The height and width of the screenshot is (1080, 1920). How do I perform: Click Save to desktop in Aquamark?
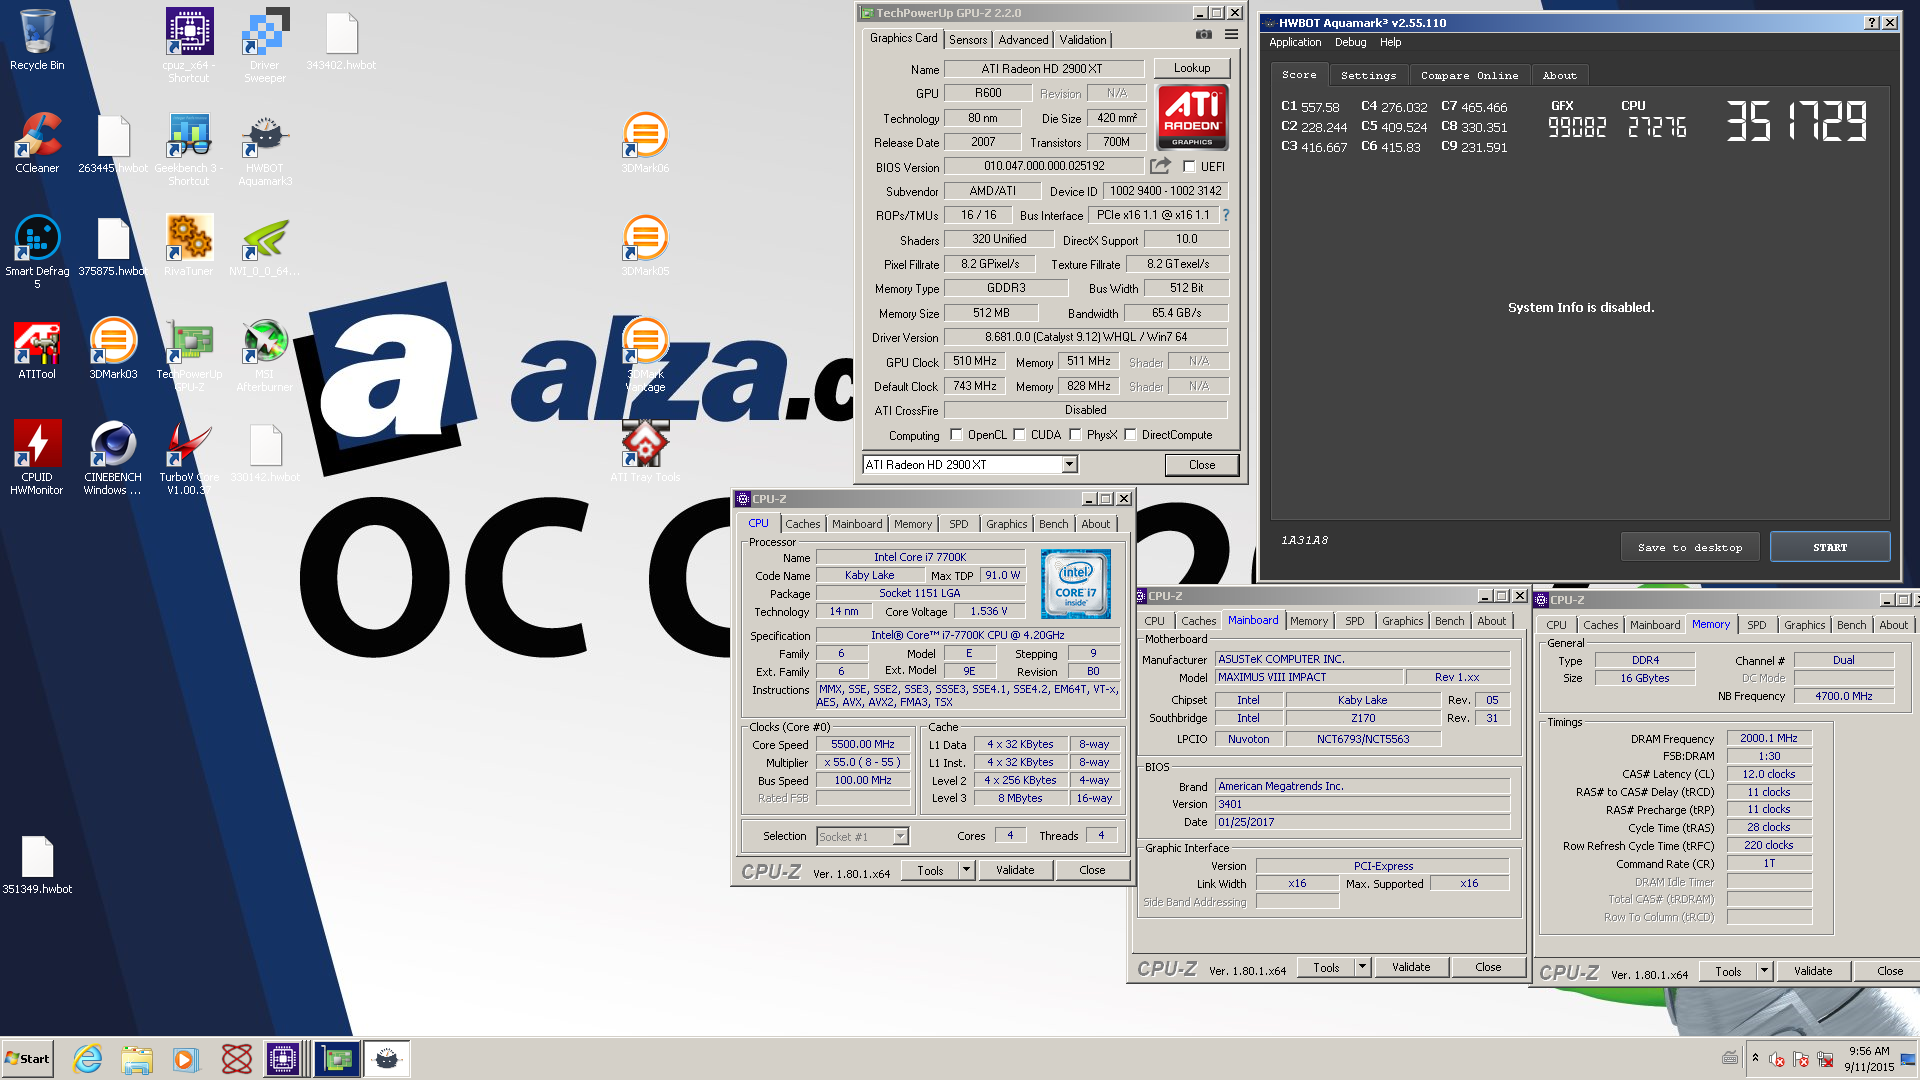tap(1690, 547)
